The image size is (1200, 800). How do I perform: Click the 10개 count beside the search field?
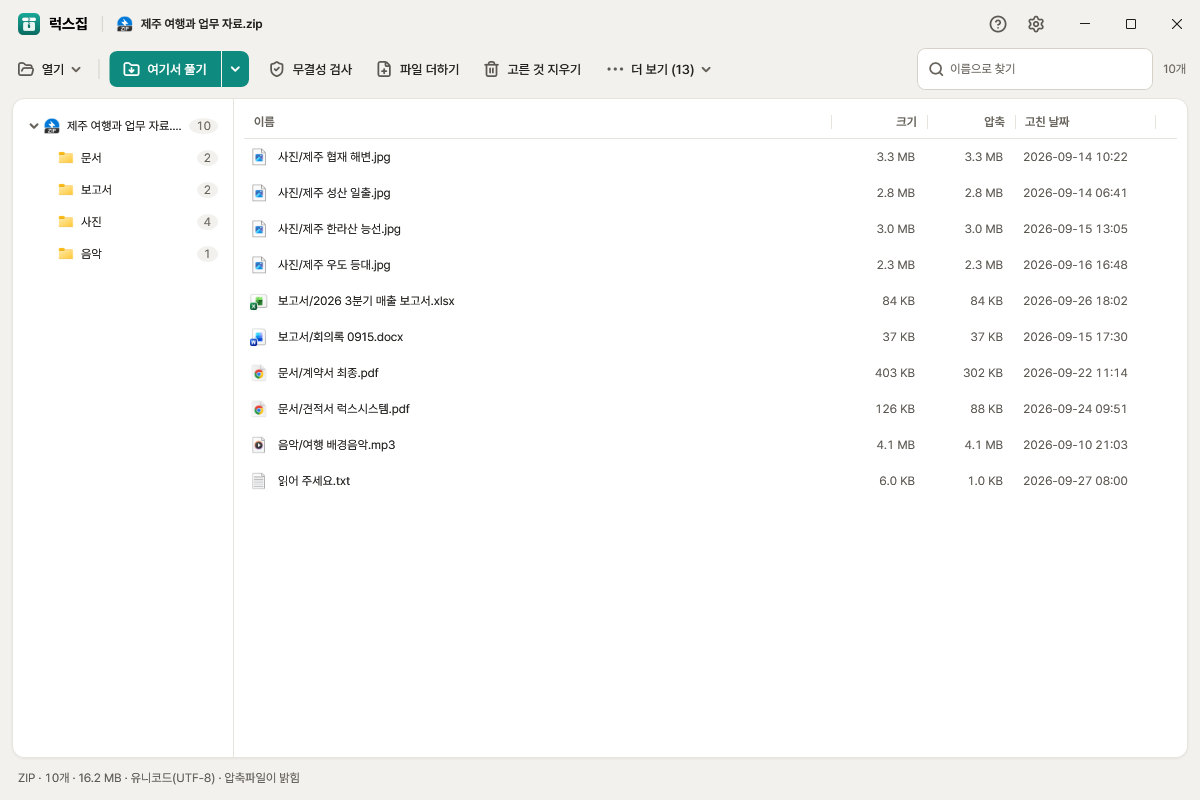pos(1175,69)
